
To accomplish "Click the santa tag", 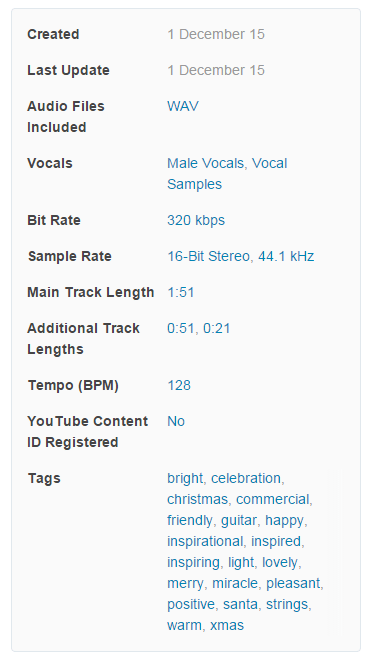I will [x=240, y=604].
